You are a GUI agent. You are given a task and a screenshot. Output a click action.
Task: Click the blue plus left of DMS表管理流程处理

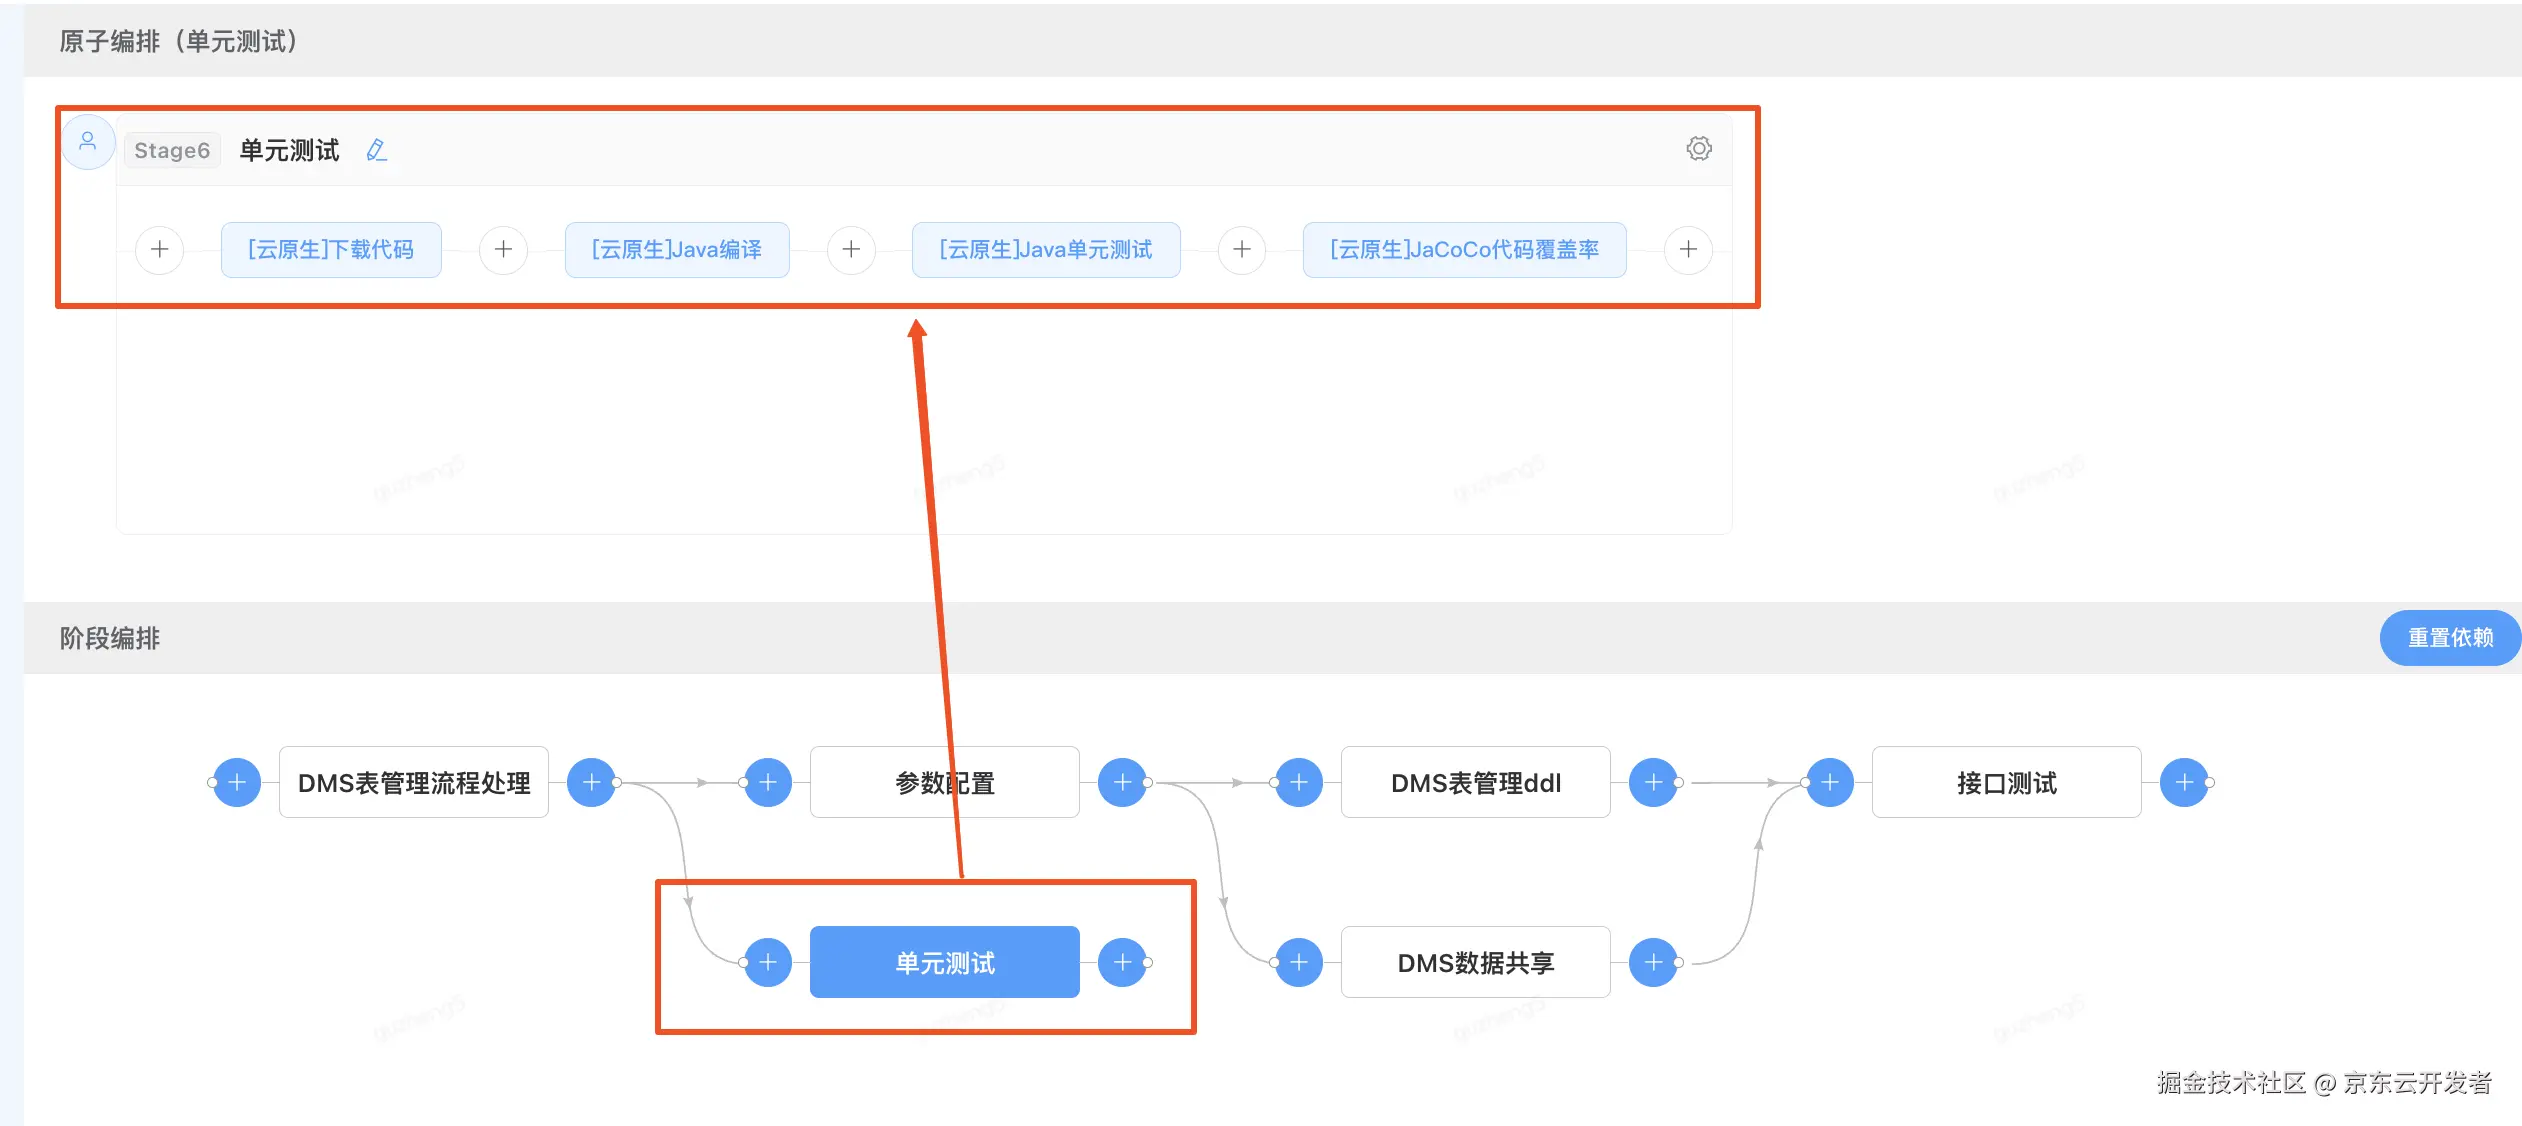237,782
